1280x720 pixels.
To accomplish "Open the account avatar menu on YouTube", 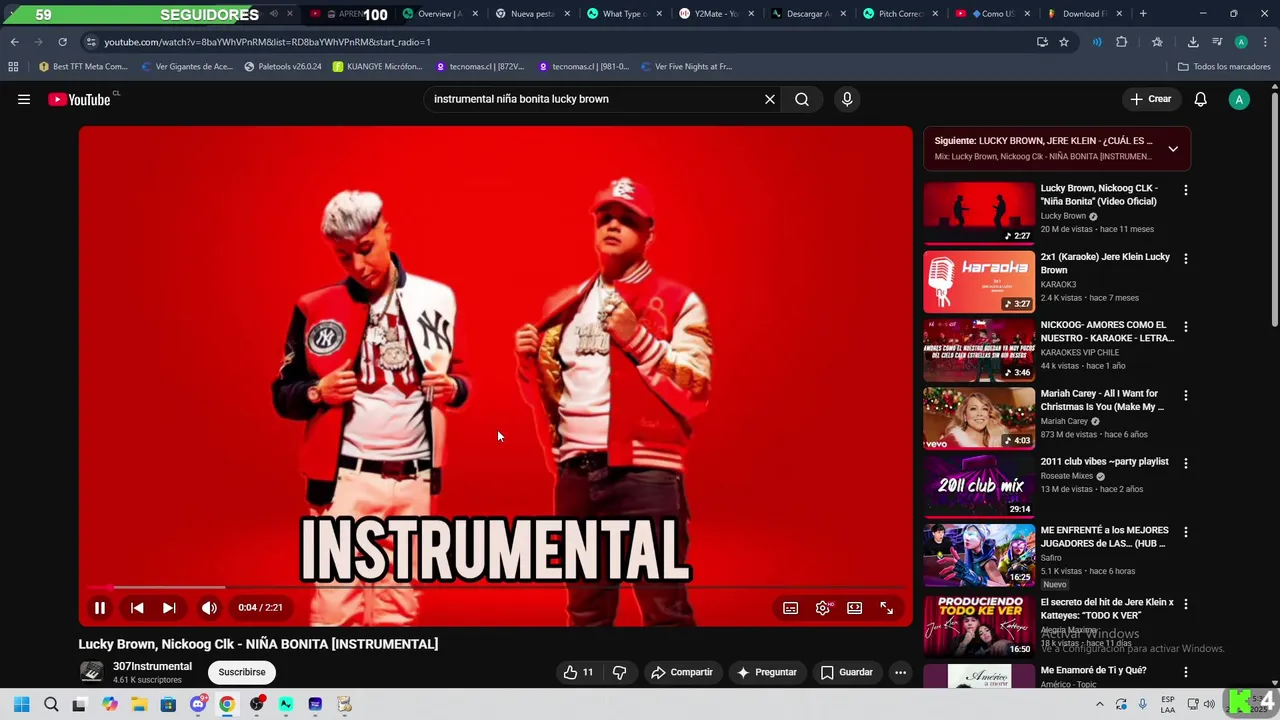I will coord(1239,99).
